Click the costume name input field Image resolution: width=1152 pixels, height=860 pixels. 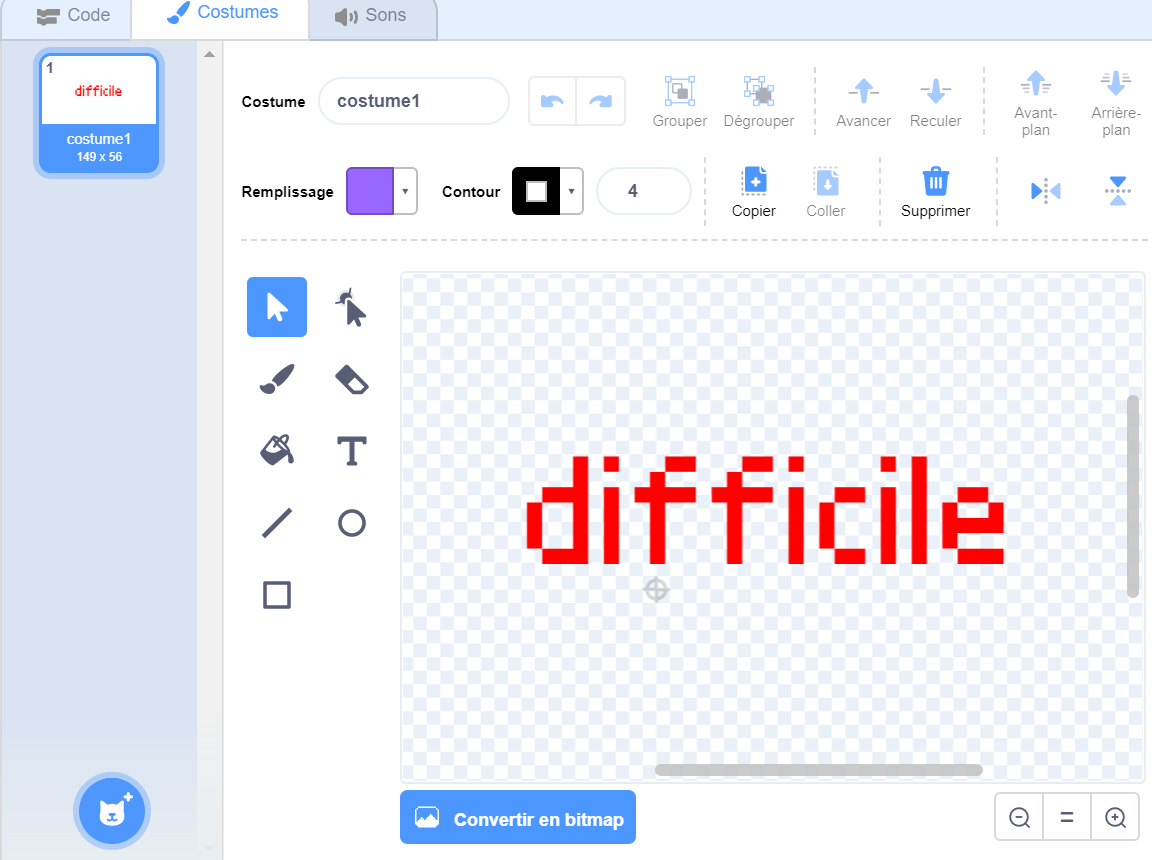(x=413, y=101)
